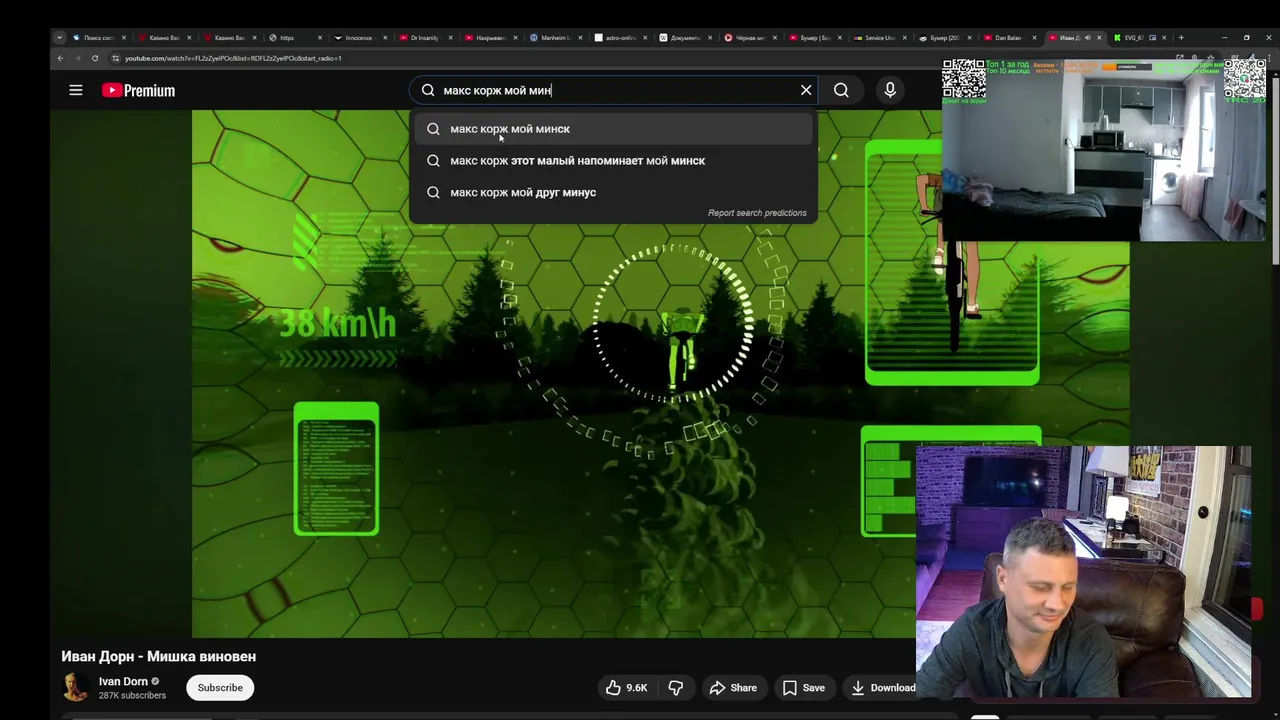Save the video to a playlist
1280x720 pixels.
pos(803,688)
